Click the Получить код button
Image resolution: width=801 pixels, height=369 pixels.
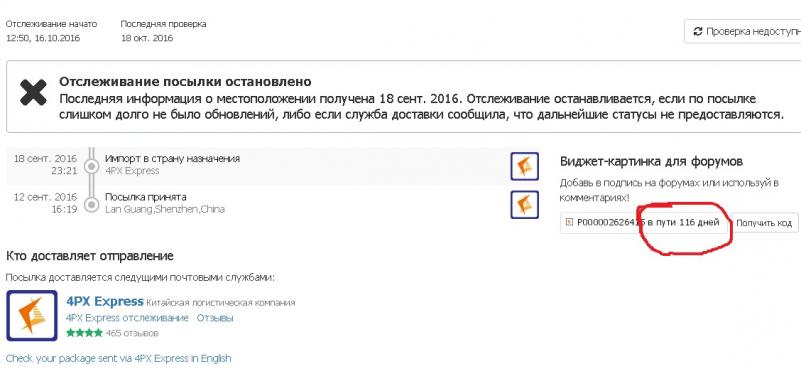[764, 223]
